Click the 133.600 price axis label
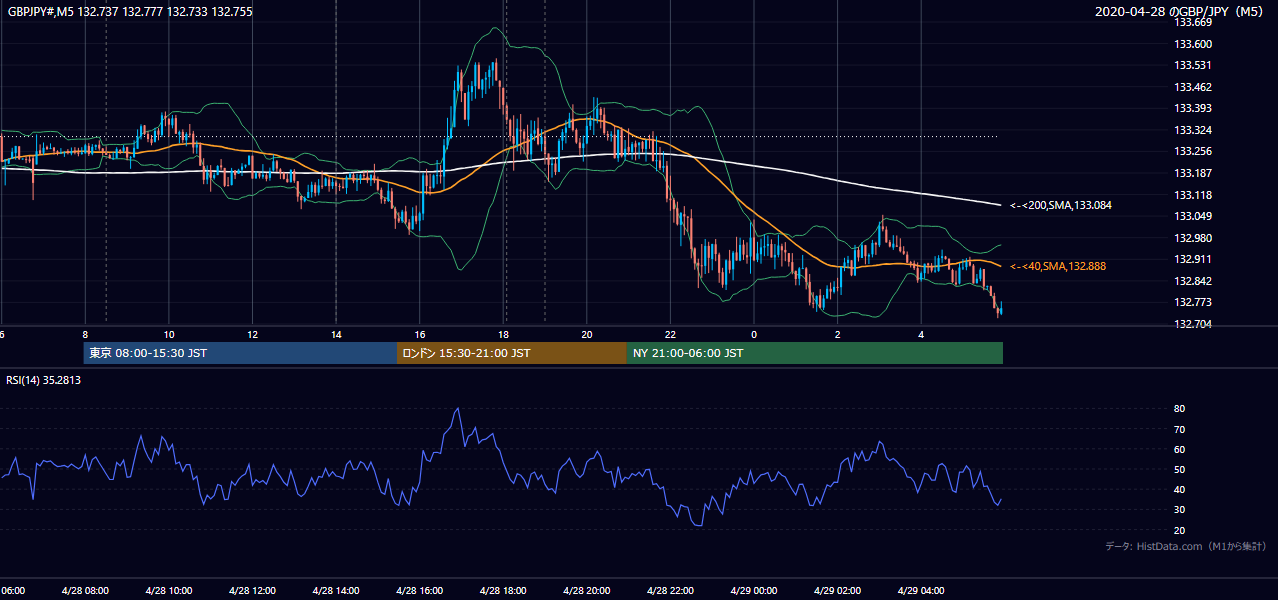This screenshot has width=1278, height=600. coord(1192,44)
